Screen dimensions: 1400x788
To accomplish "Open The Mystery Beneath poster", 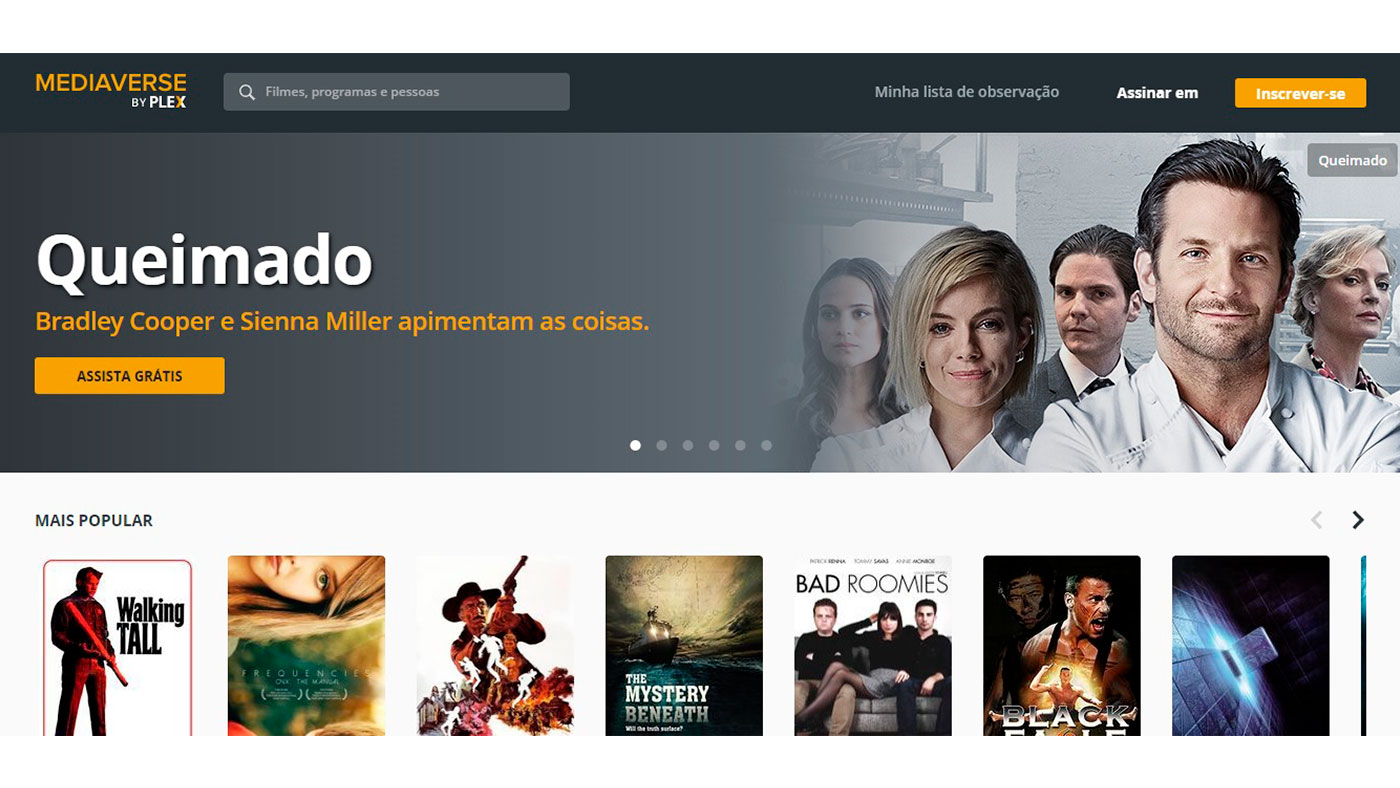I will click(684, 646).
